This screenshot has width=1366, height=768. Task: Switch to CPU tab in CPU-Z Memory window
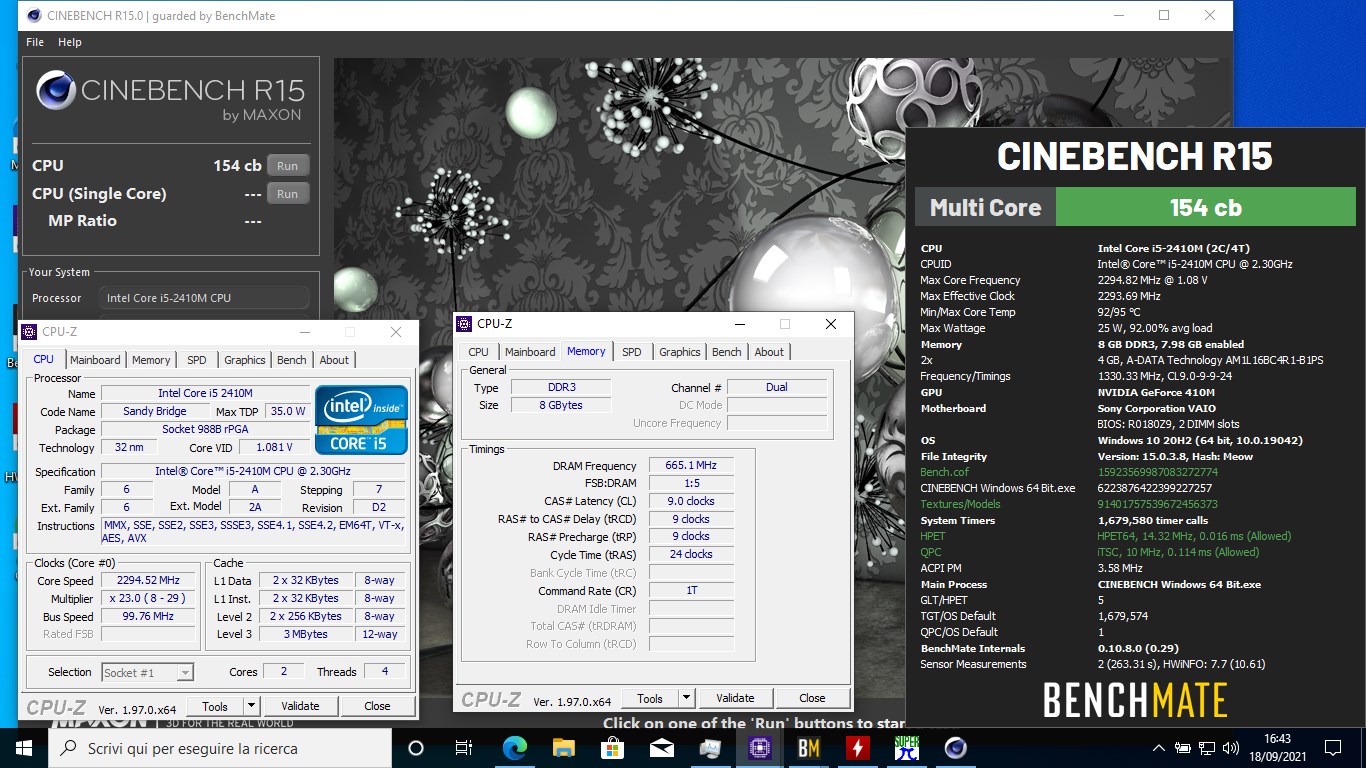(x=479, y=352)
